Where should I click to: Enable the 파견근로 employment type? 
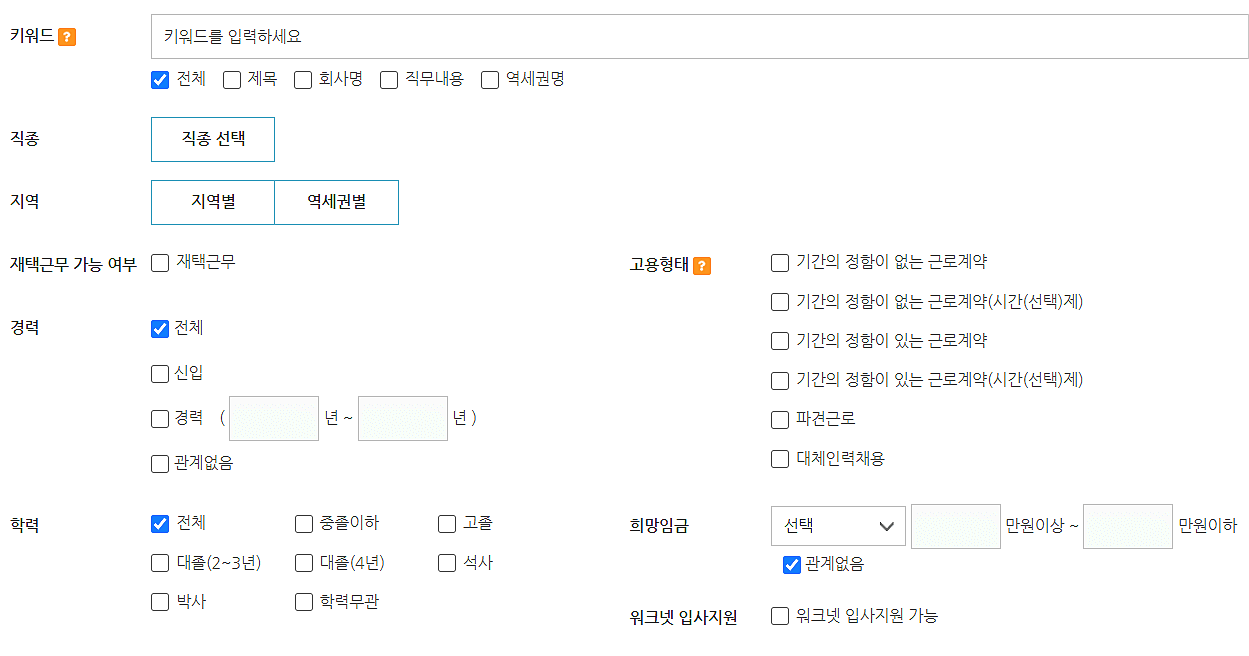(779, 420)
